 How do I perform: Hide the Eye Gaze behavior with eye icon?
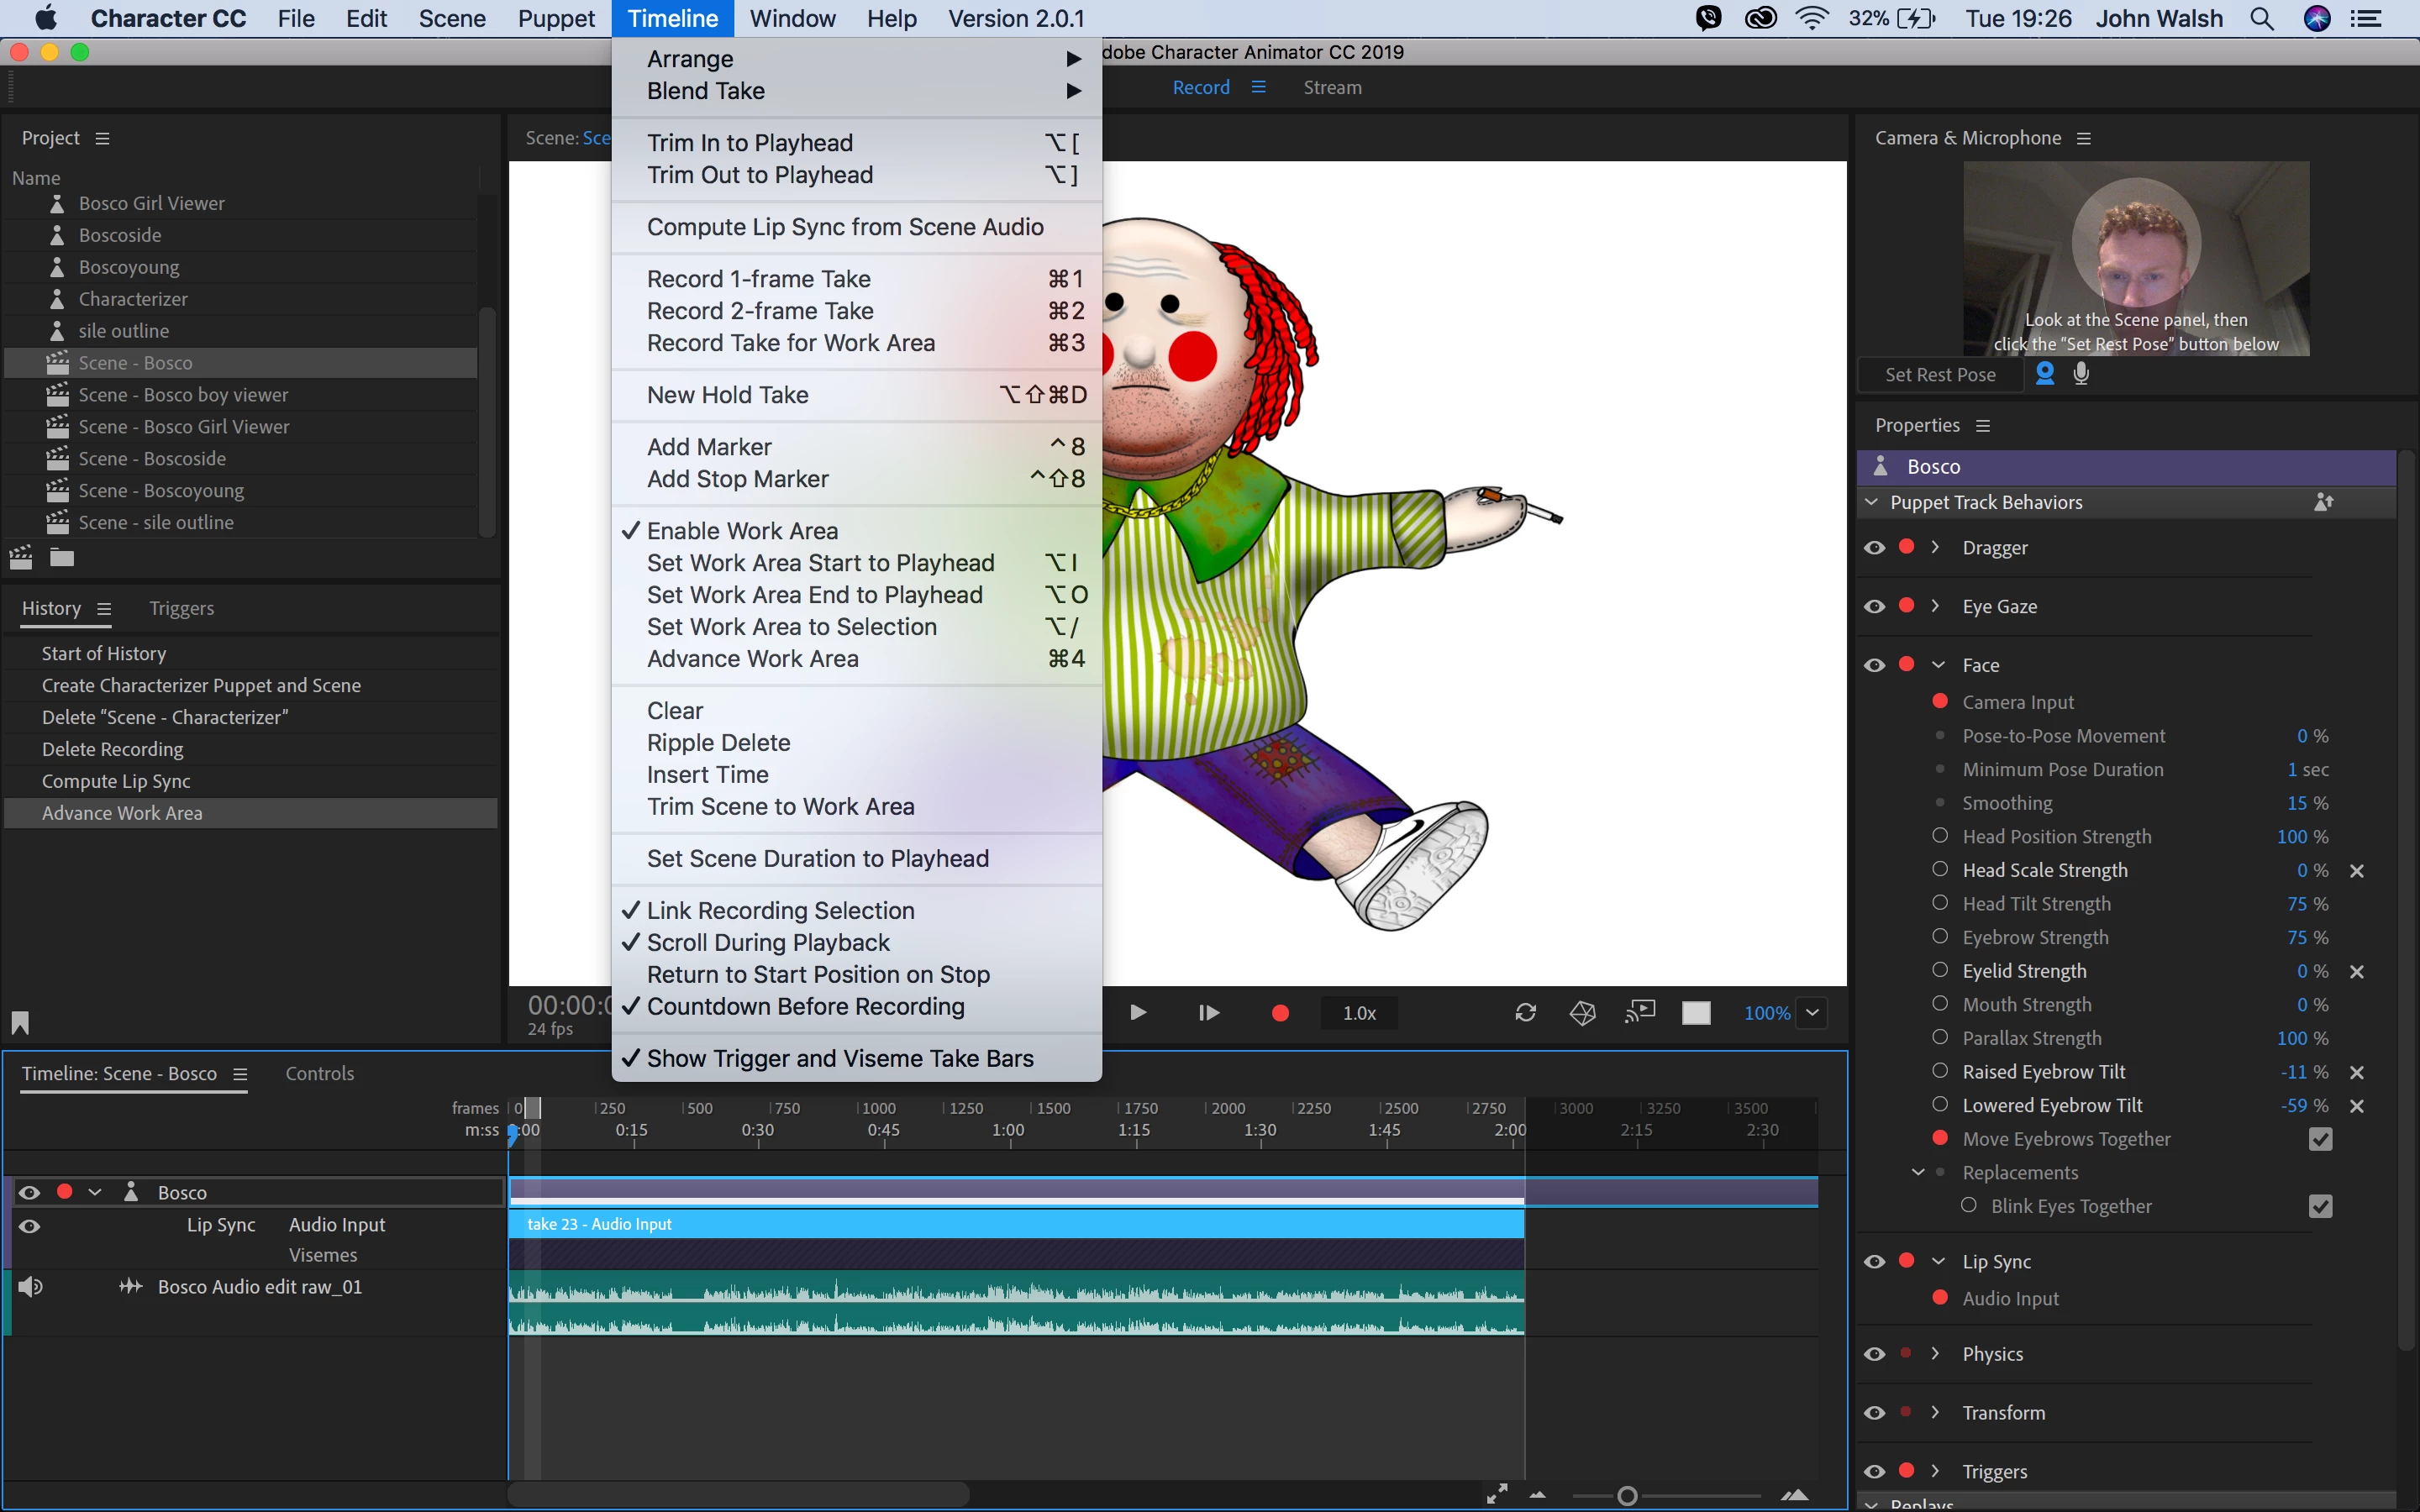click(x=1874, y=606)
